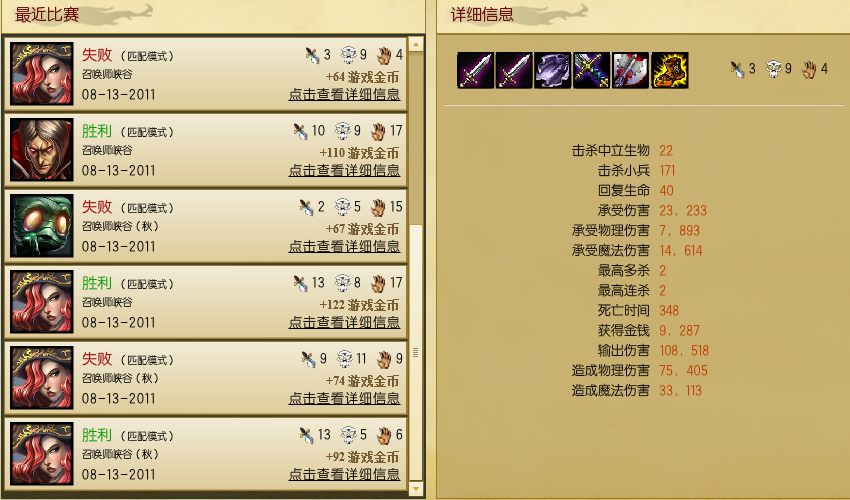850x500 pixels.
Task: Open detailed info link for +110 gold match
Action: click(x=344, y=170)
